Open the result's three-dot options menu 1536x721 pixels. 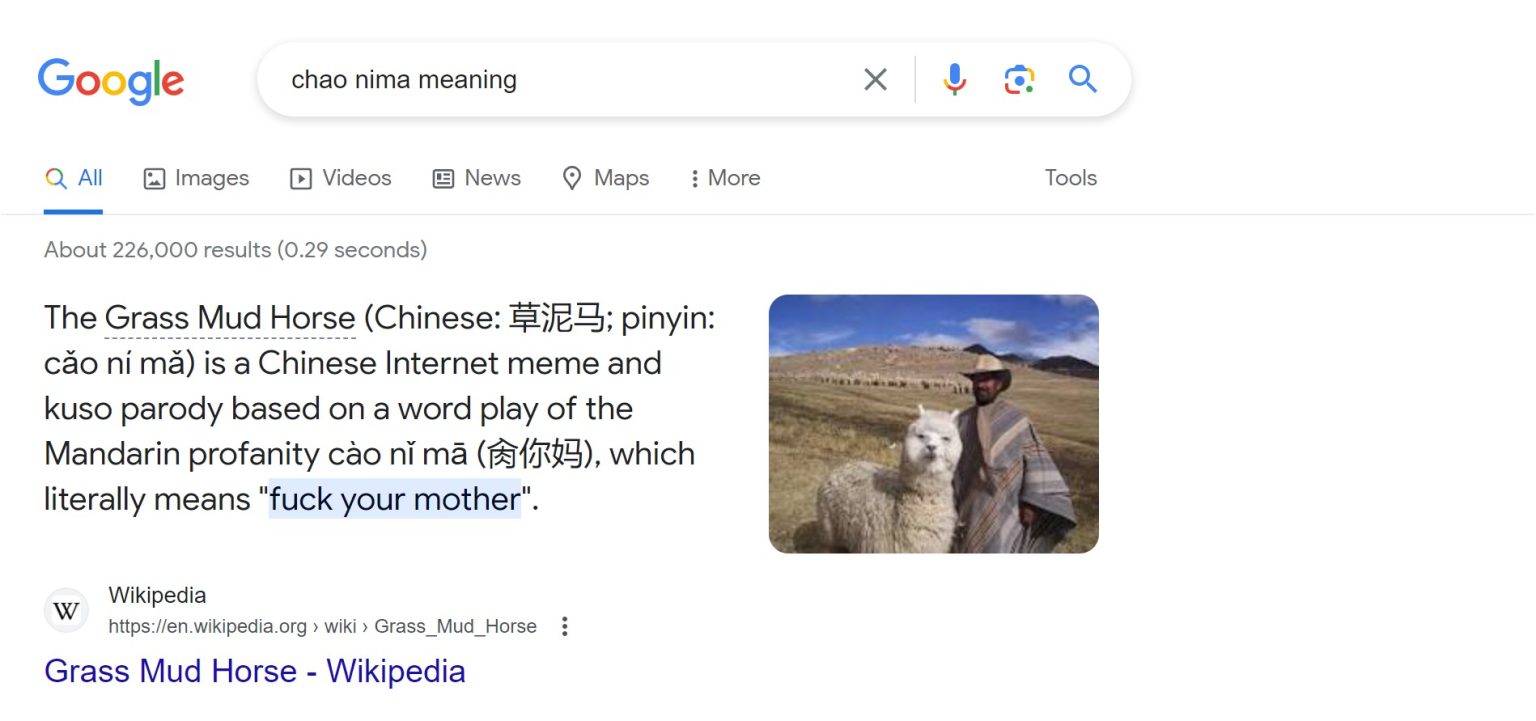coord(565,627)
